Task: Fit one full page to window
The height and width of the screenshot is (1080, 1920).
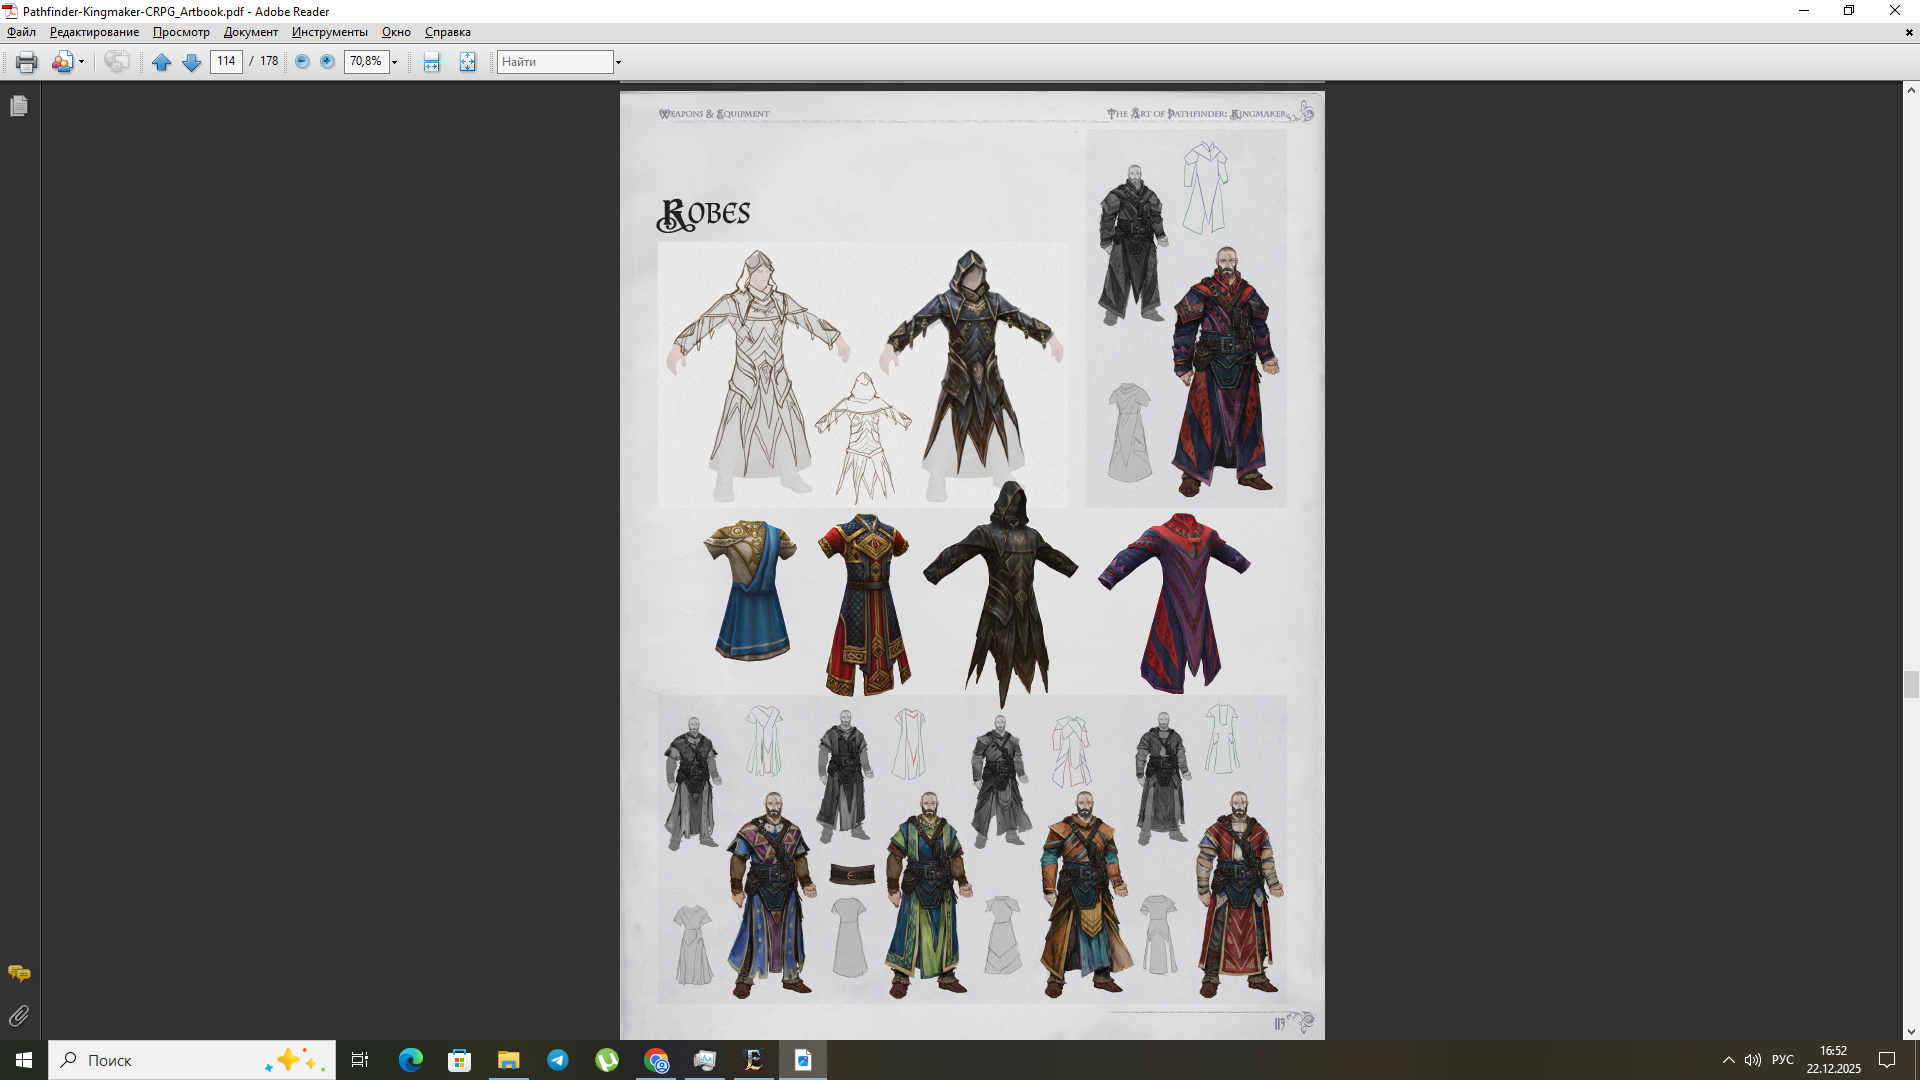Action: tap(467, 62)
